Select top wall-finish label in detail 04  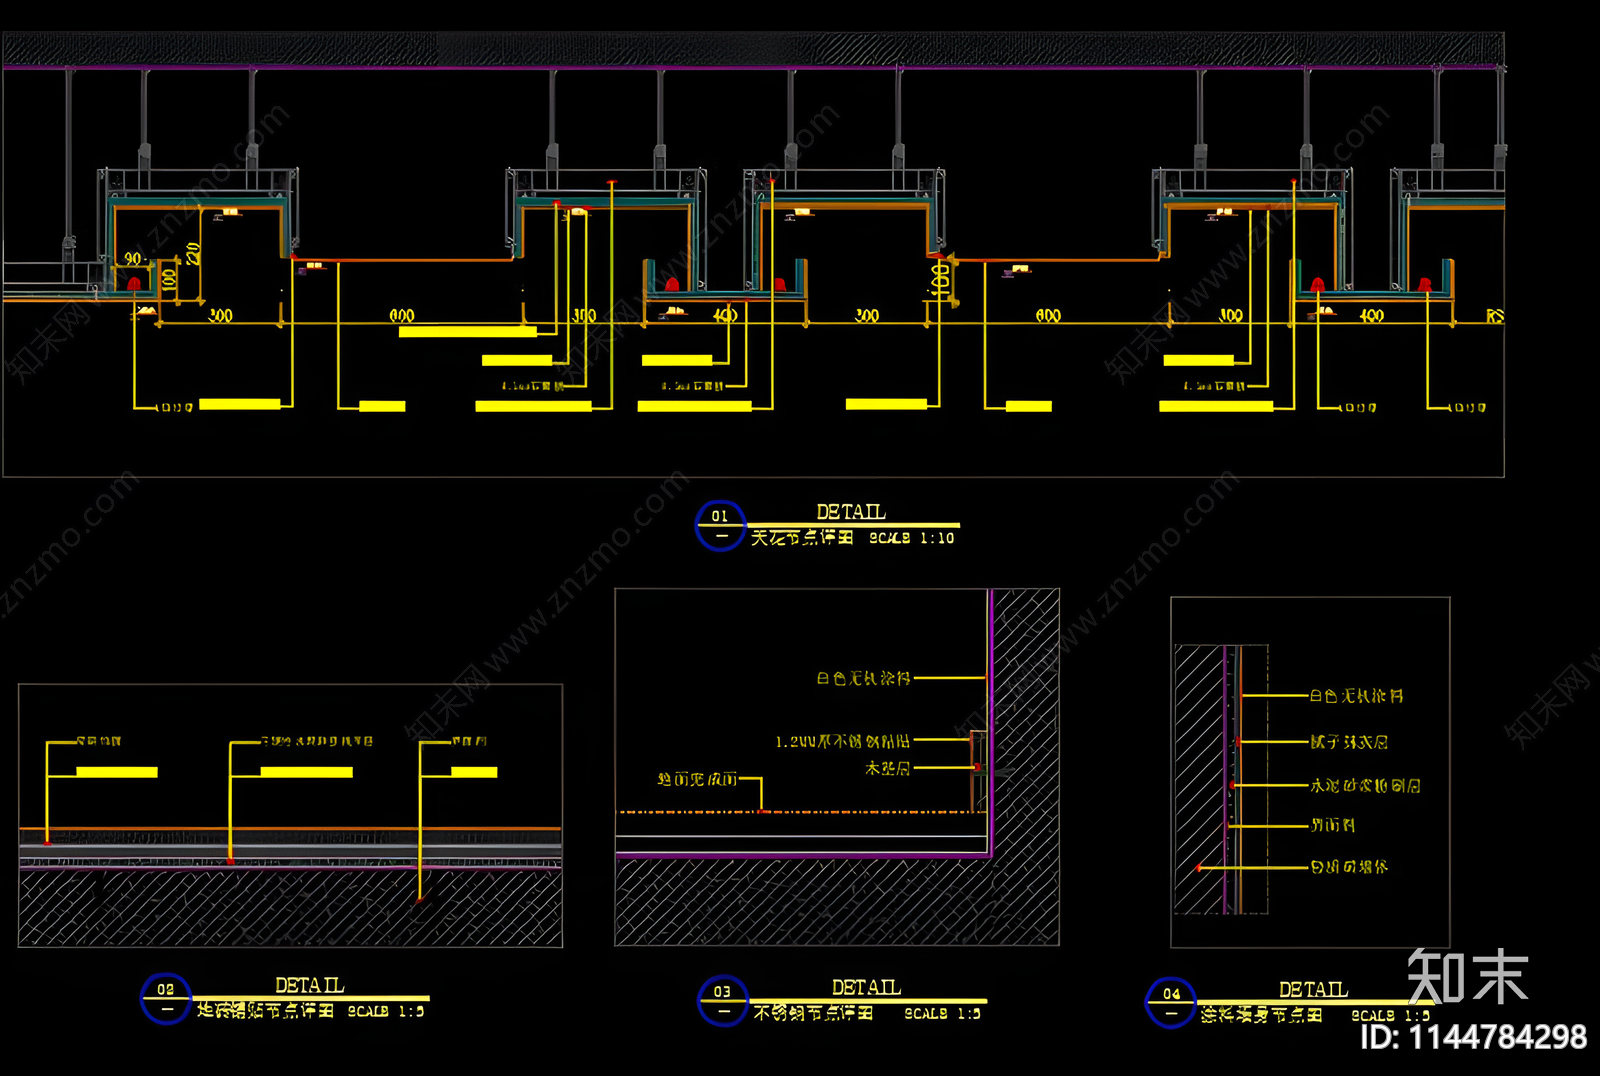pyautogui.click(x=1357, y=696)
